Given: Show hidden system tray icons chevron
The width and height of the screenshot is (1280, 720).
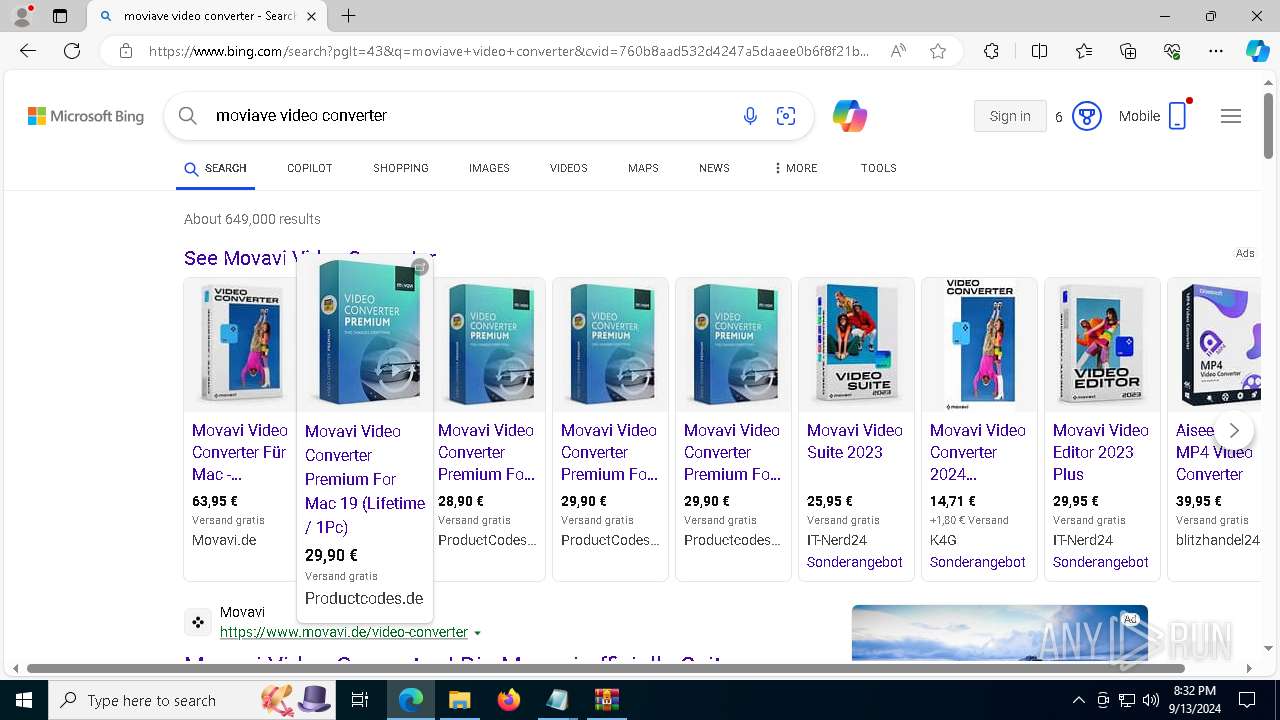Looking at the screenshot, I should tap(1078, 700).
